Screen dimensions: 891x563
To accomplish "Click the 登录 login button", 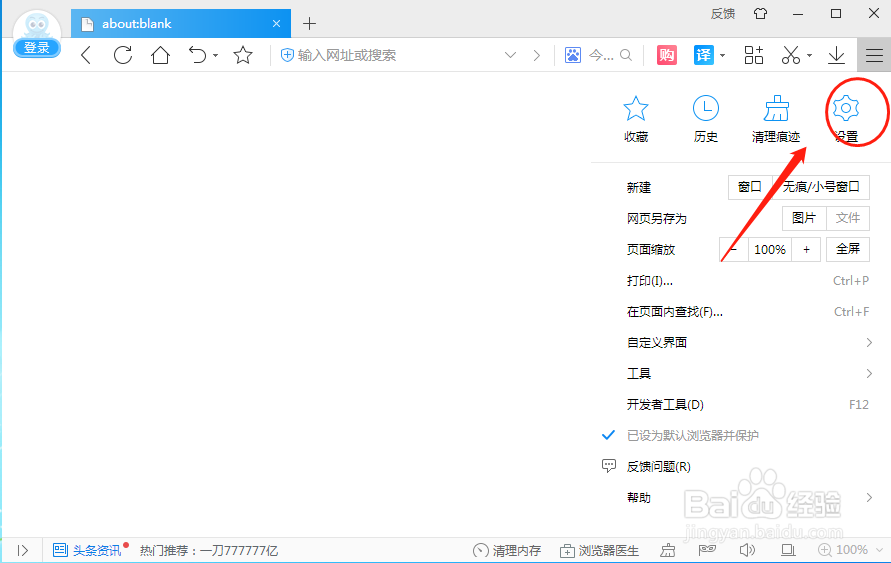I will point(37,48).
